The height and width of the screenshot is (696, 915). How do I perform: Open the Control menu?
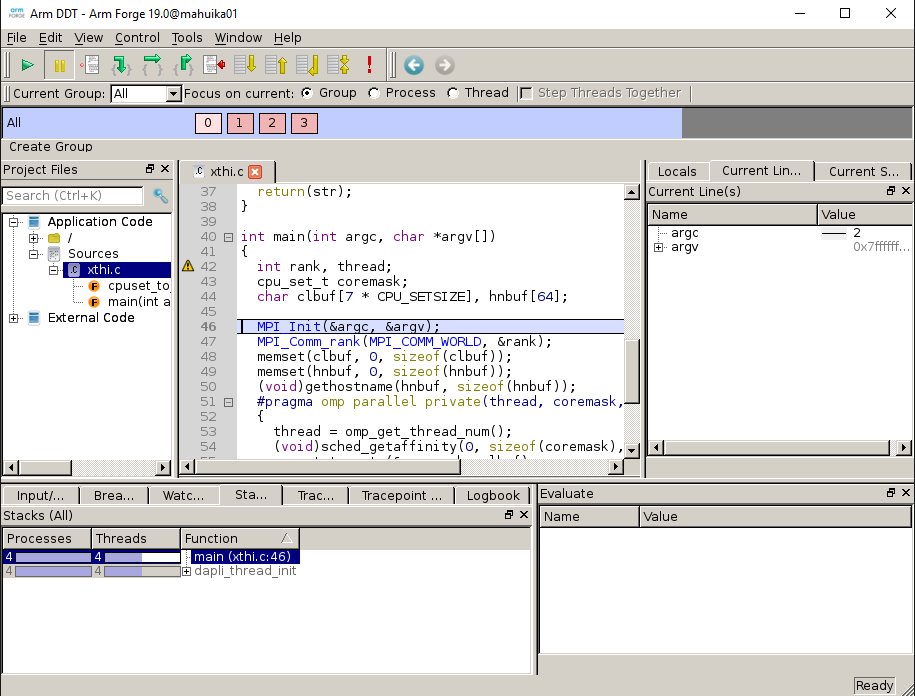click(138, 38)
